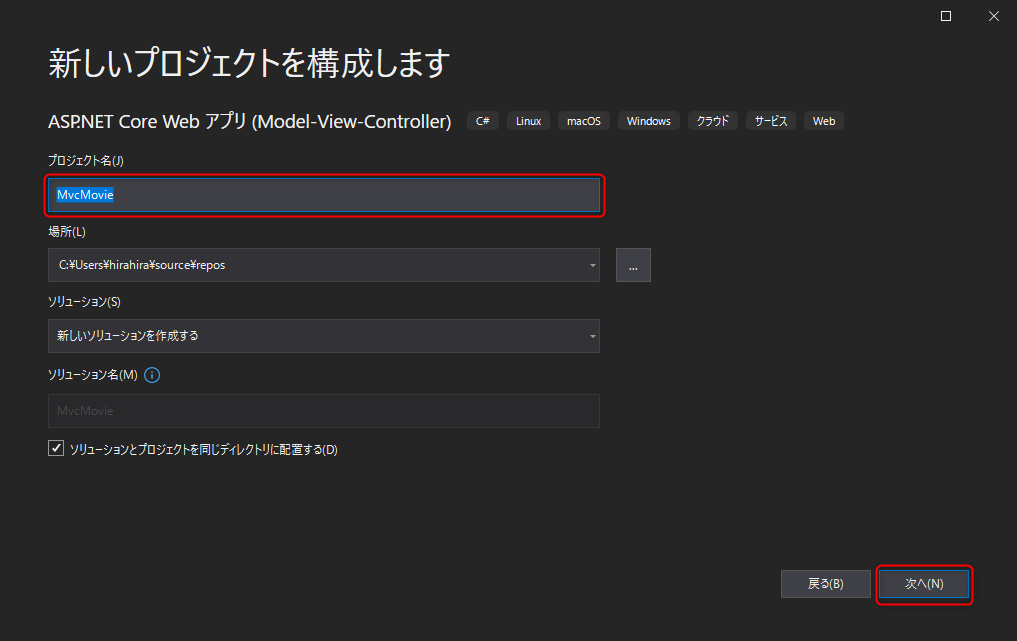Click the クラウド tag label

(713, 121)
